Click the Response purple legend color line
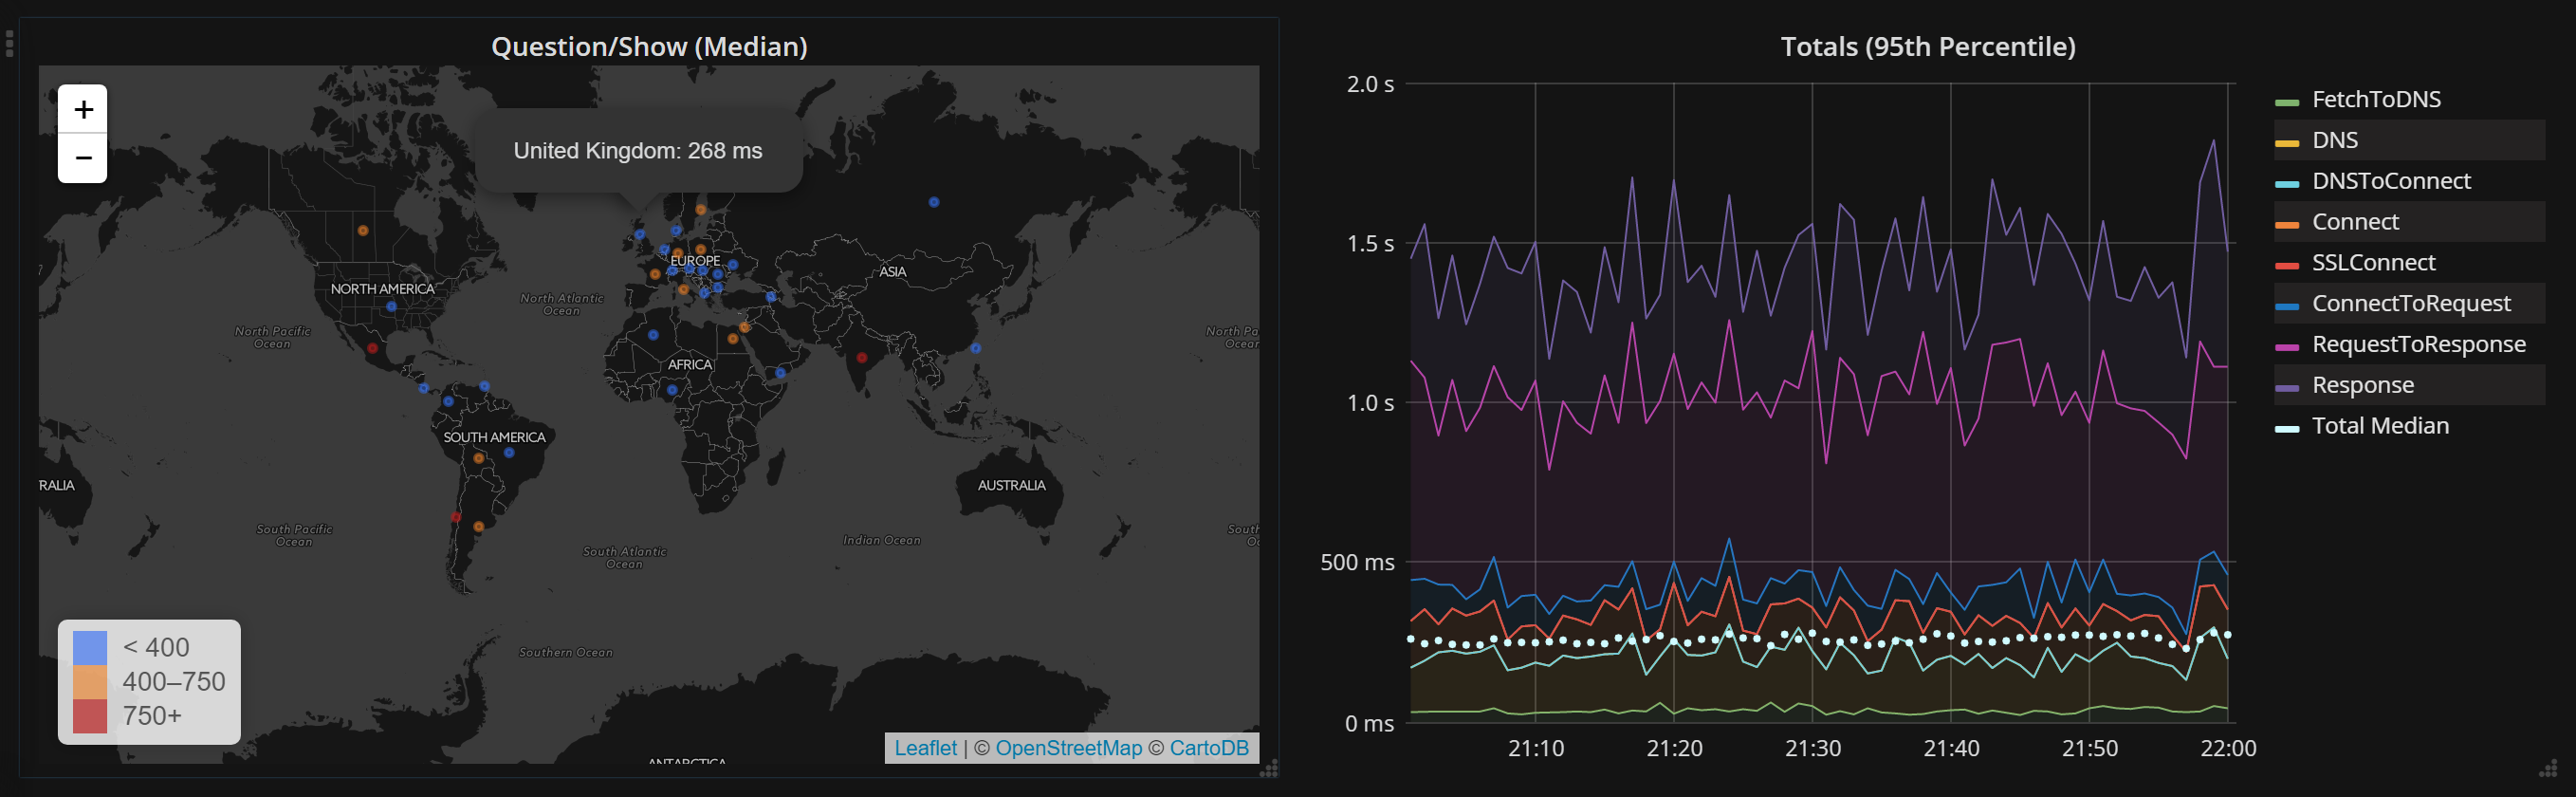This screenshot has height=797, width=2576. pyautogui.click(x=2287, y=388)
